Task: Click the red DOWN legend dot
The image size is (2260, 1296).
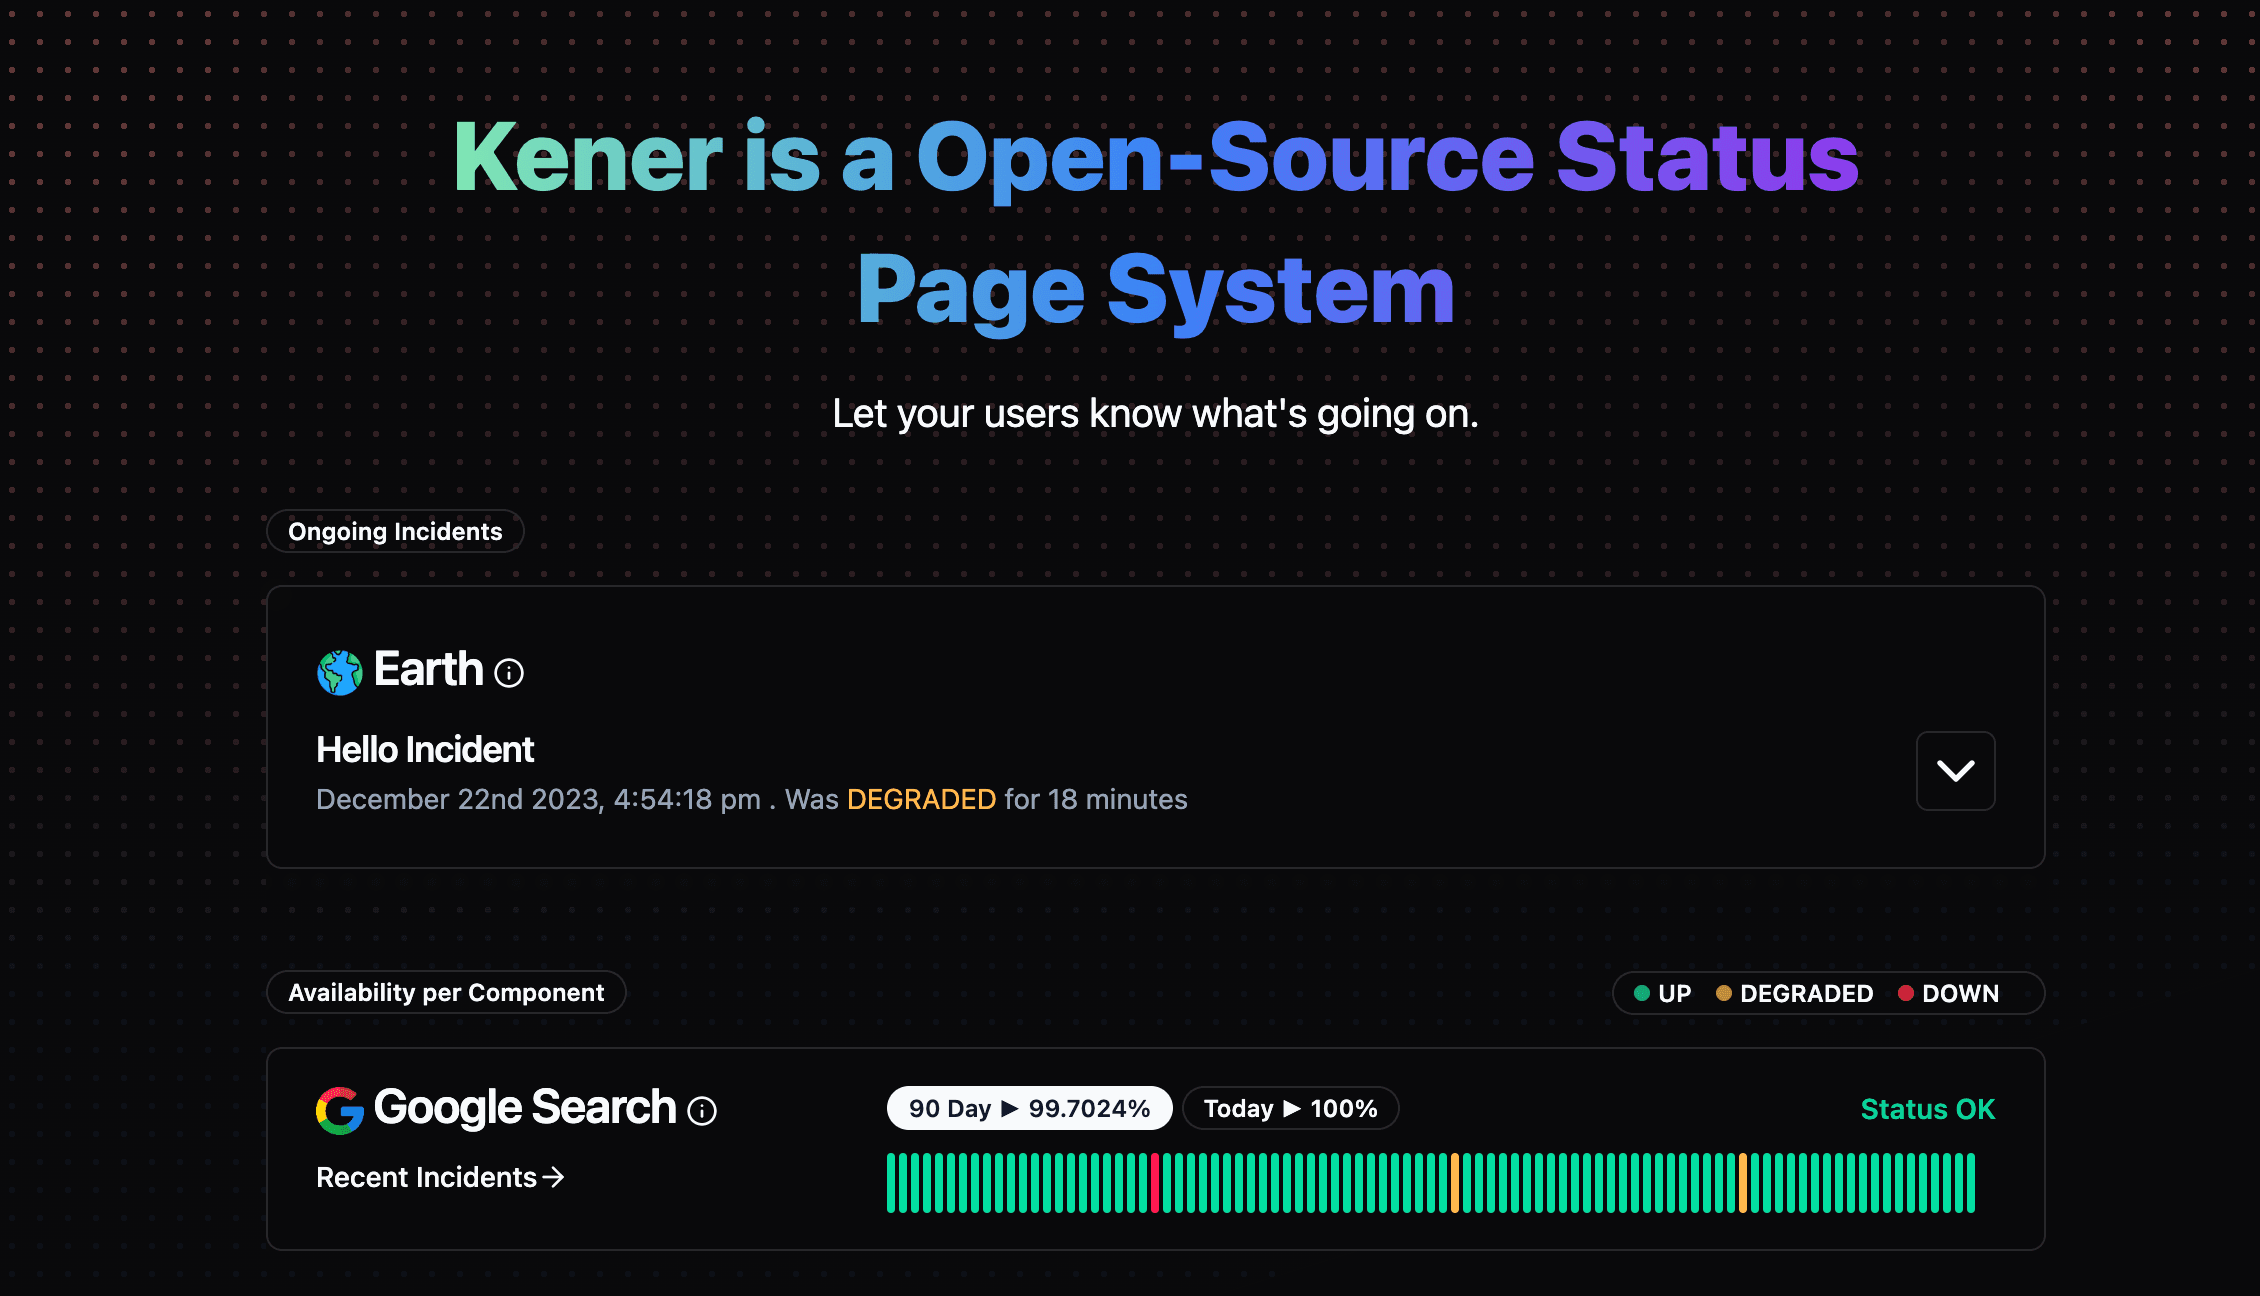Action: 1905,993
